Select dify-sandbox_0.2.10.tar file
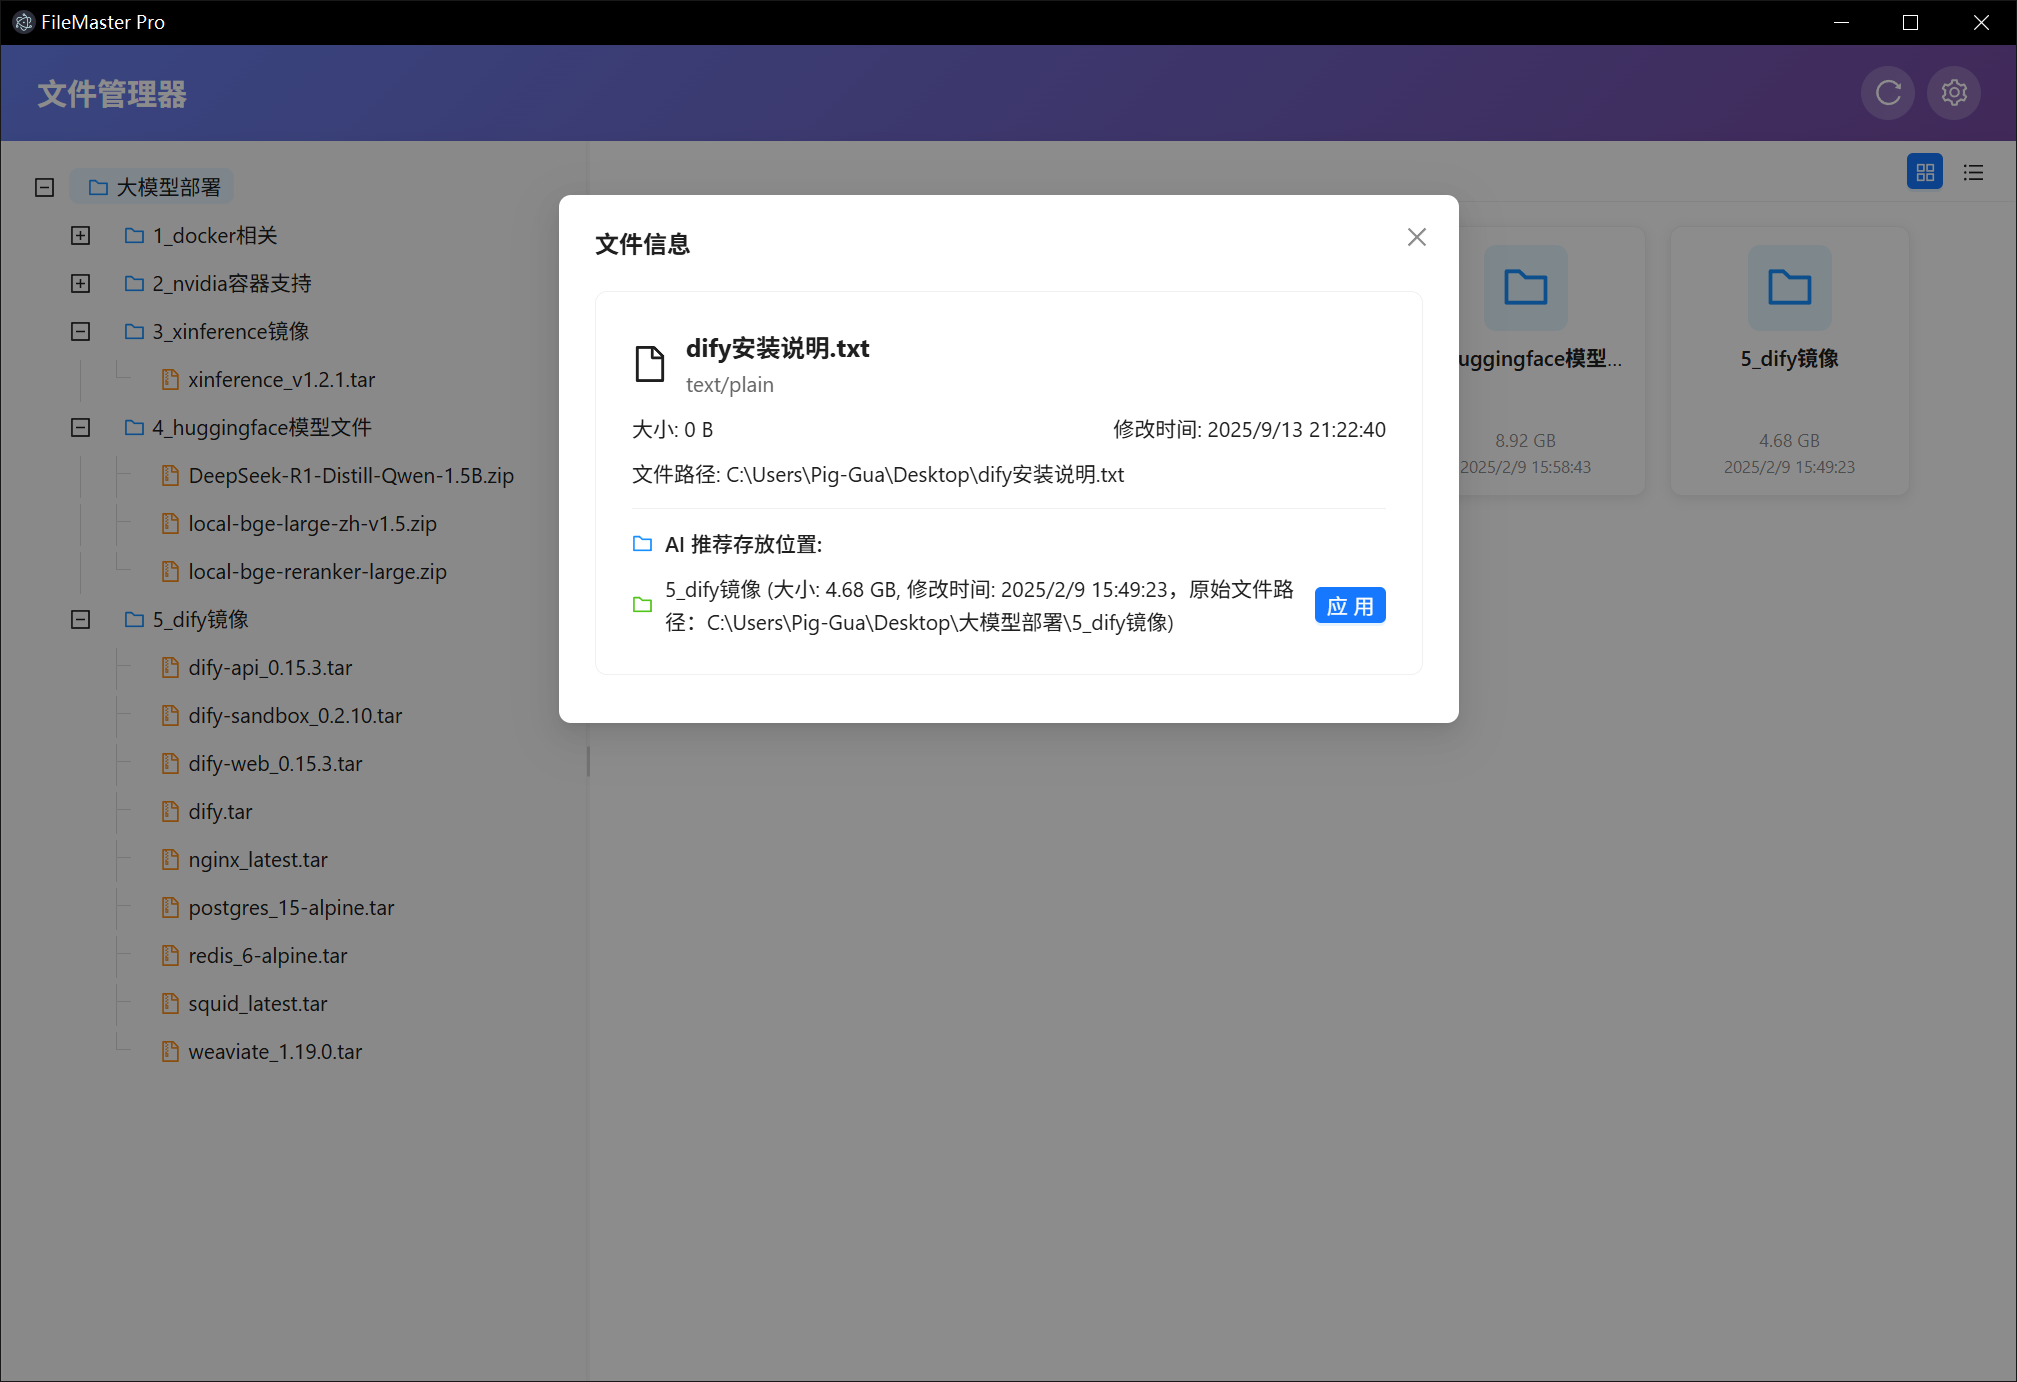2017x1382 pixels. tap(281, 715)
